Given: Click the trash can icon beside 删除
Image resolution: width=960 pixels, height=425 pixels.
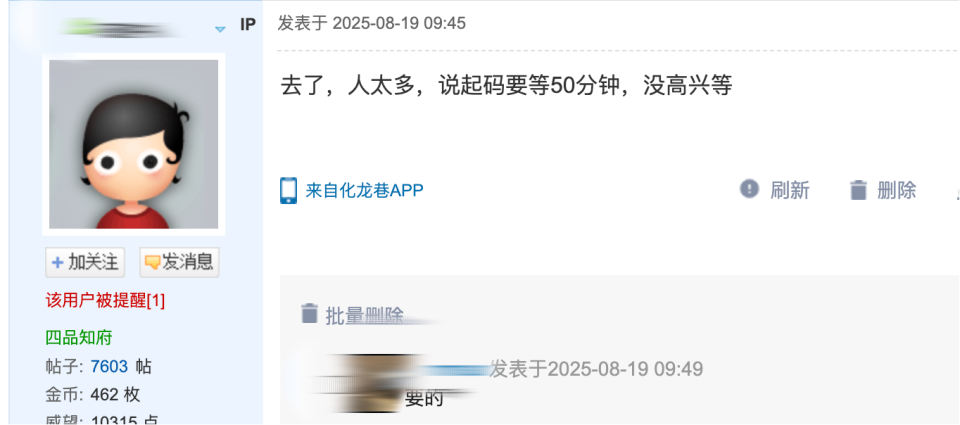Looking at the screenshot, I should [858, 190].
